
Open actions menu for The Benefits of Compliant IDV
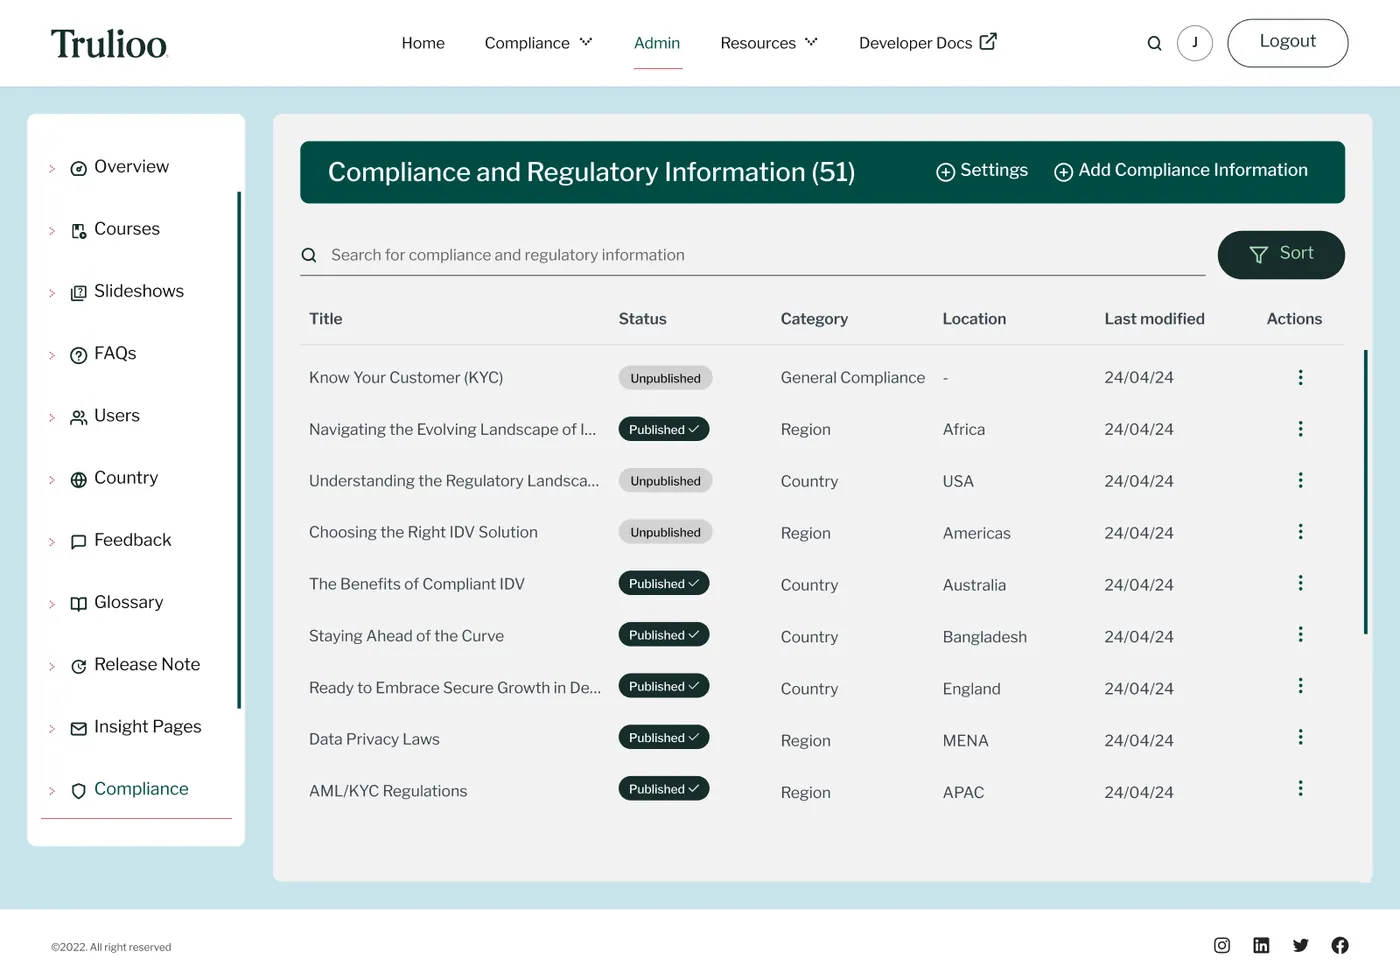pos(1300,583)
